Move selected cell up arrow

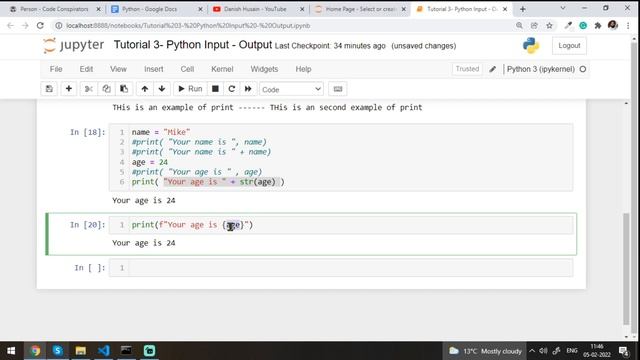click(x=144, y=89)
